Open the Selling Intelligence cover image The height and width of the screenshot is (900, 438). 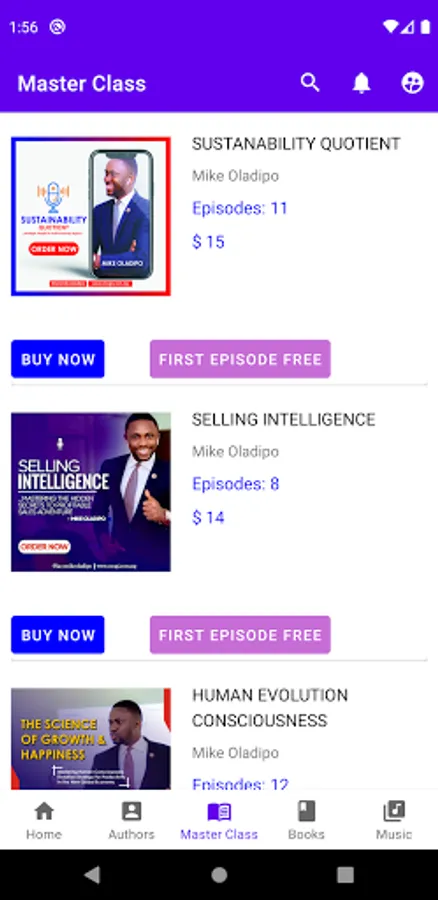click(91, 492)
